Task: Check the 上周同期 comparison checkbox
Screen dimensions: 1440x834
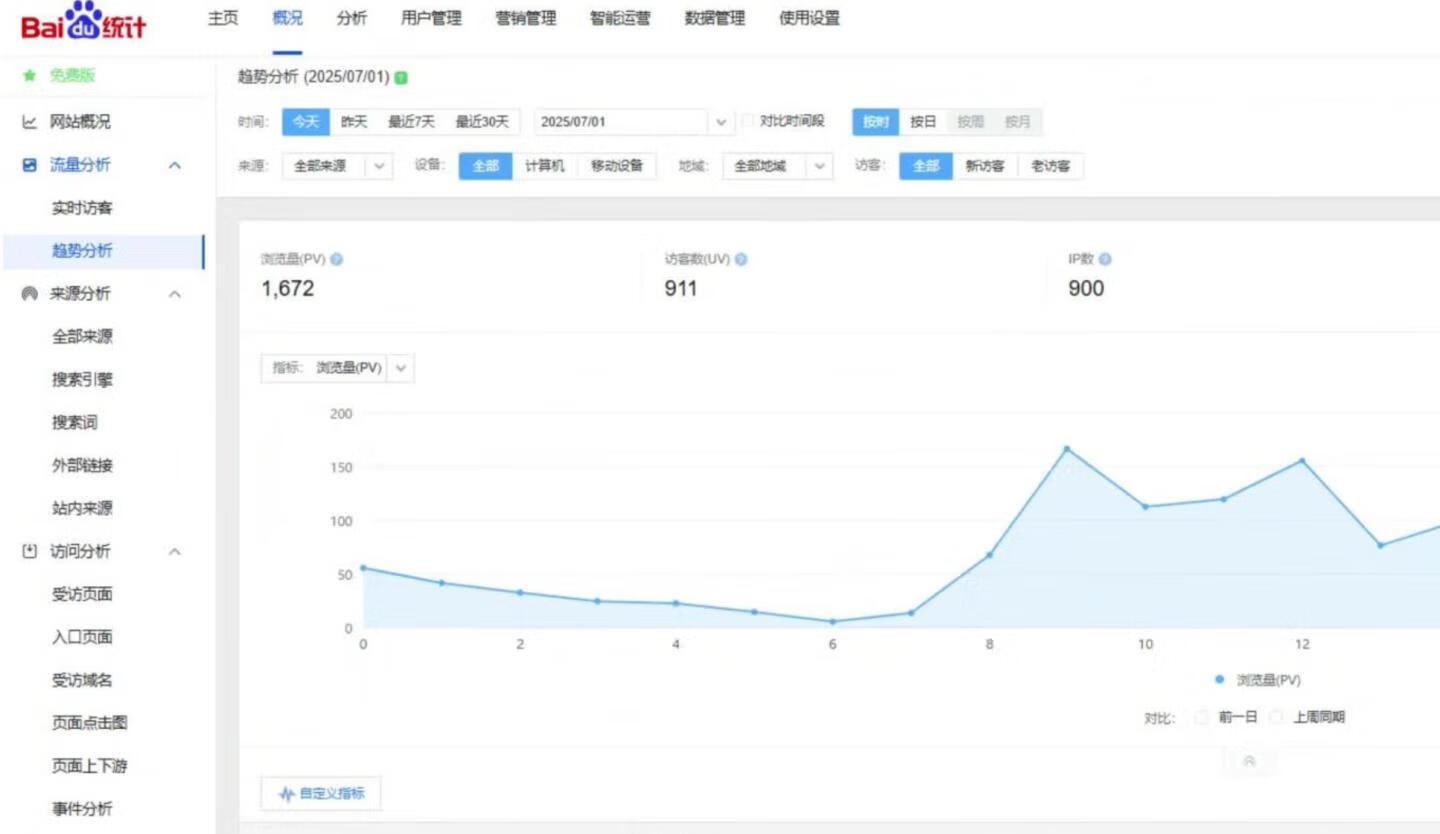Action: [1276, 717]
